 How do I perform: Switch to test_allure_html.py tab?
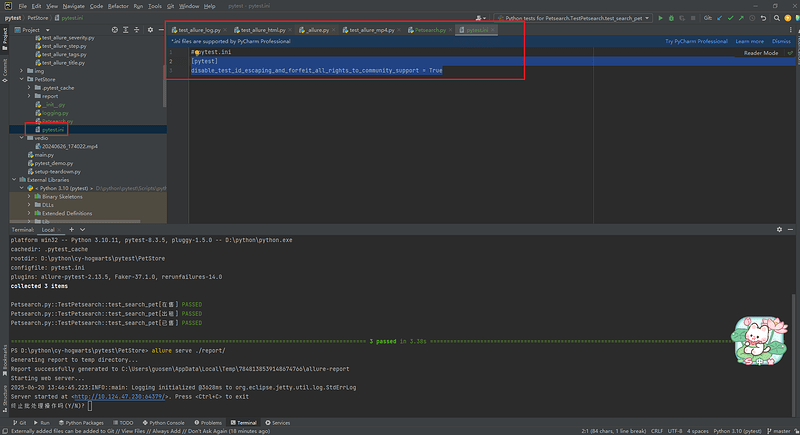263,30
